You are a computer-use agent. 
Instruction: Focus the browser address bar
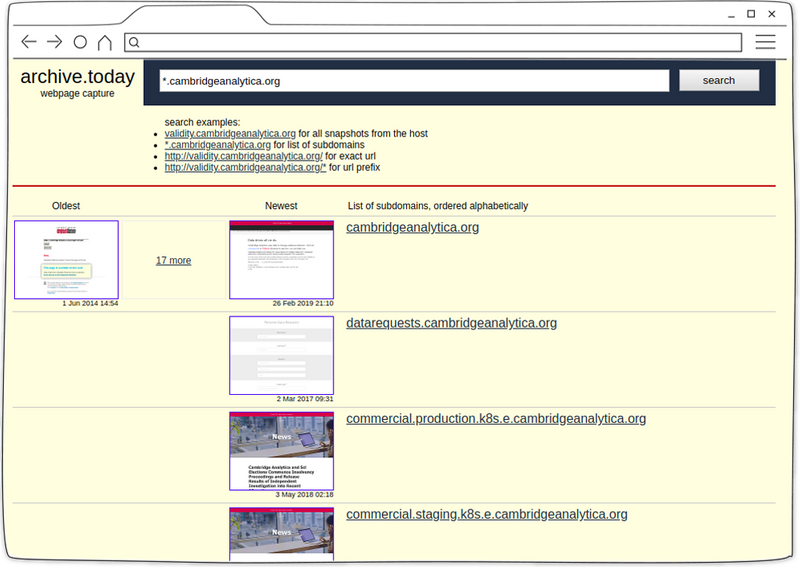(433, 42)
